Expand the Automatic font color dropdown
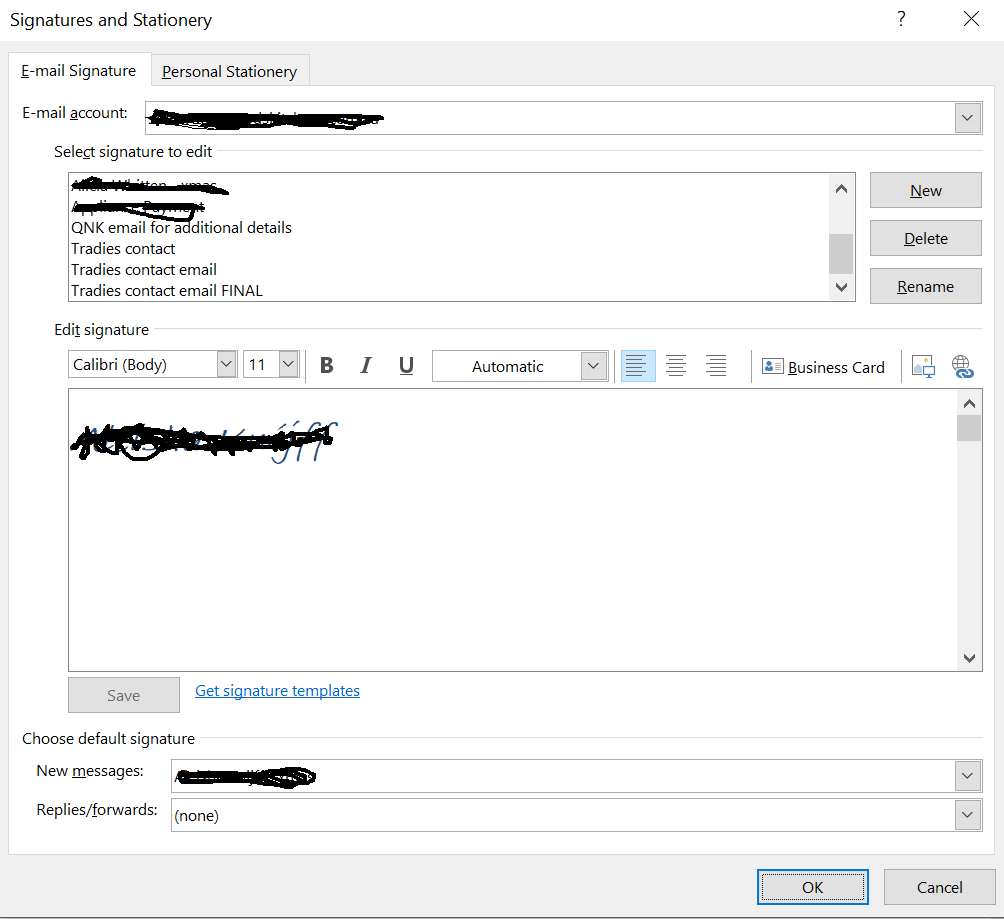 pos(594,366)
